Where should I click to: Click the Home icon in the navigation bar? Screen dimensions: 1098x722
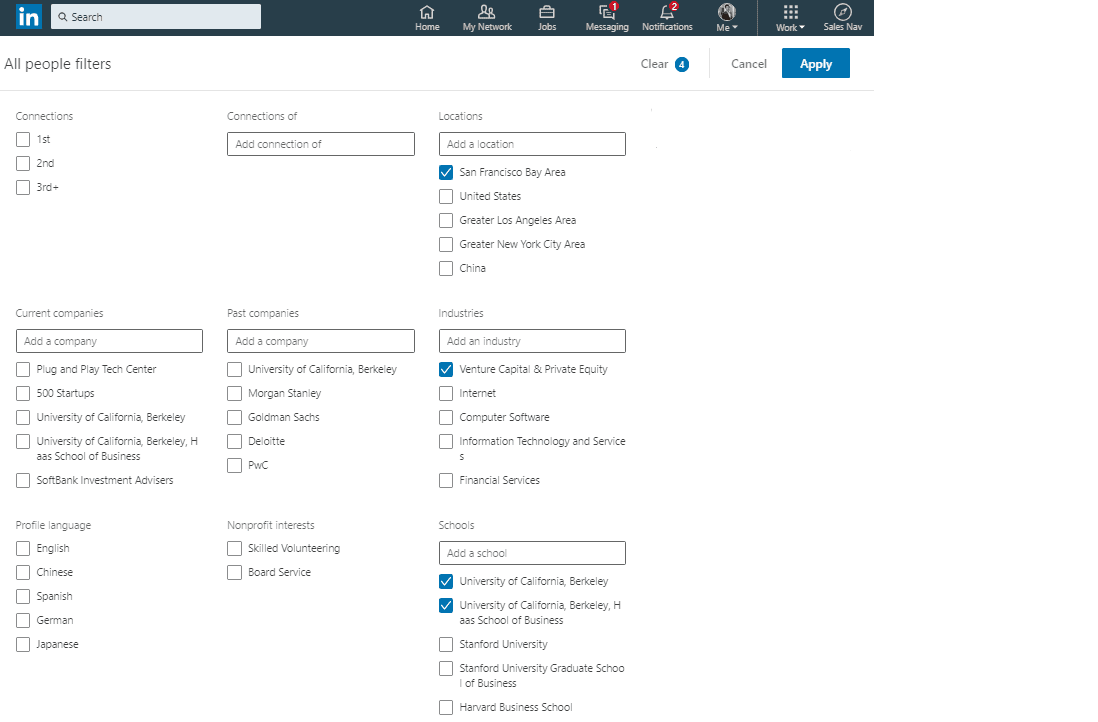pos(427,14)
